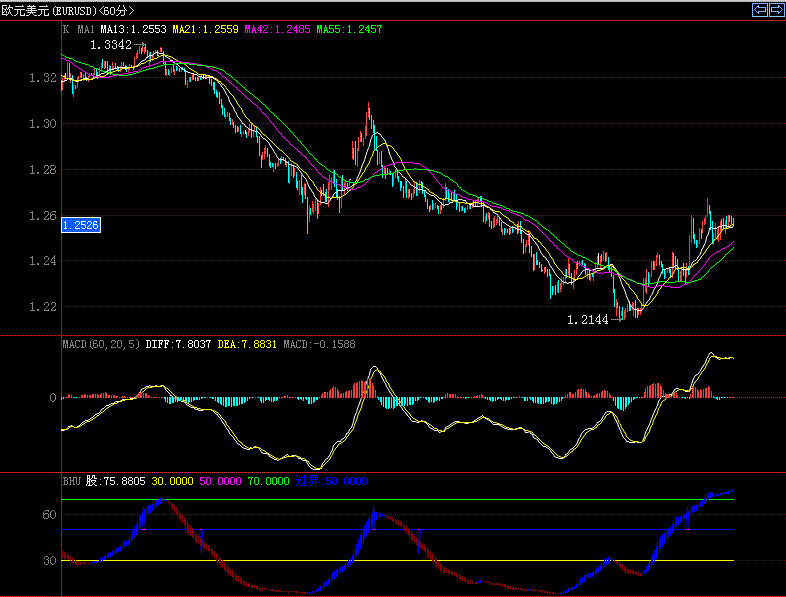Click the blue 1.2526 current price tag

(x=80, y=226)
